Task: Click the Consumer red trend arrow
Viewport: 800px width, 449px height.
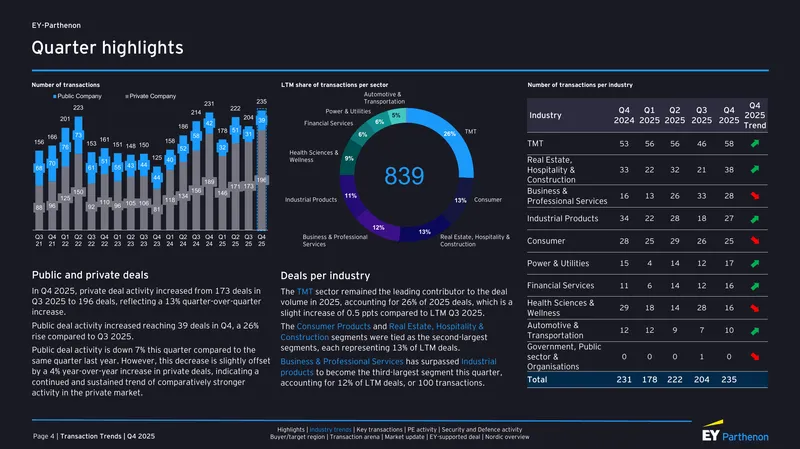Action: coord(755,241)
